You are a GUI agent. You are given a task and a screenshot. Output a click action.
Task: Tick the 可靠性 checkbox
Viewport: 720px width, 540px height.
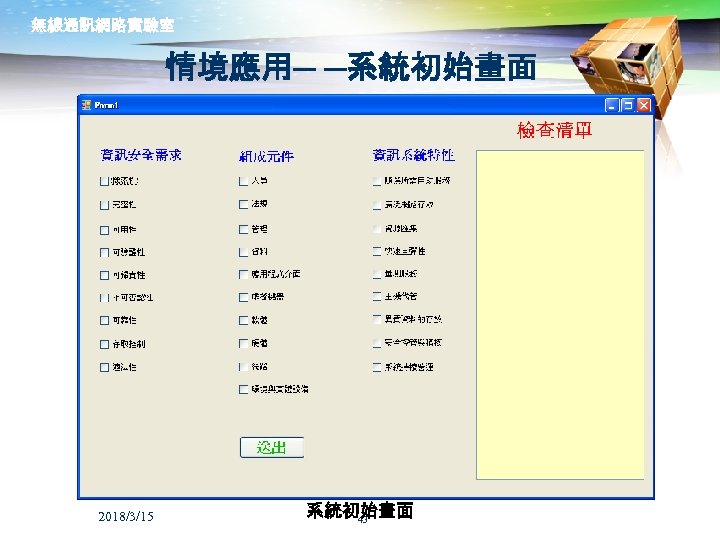pyautogui.click(x=104, y=321)
